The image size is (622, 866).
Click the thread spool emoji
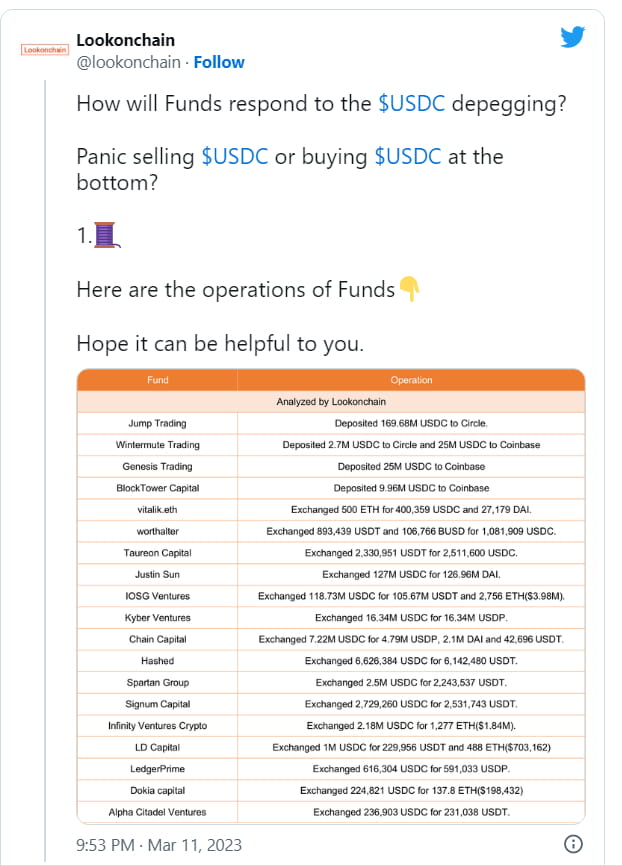click(107, 235)
